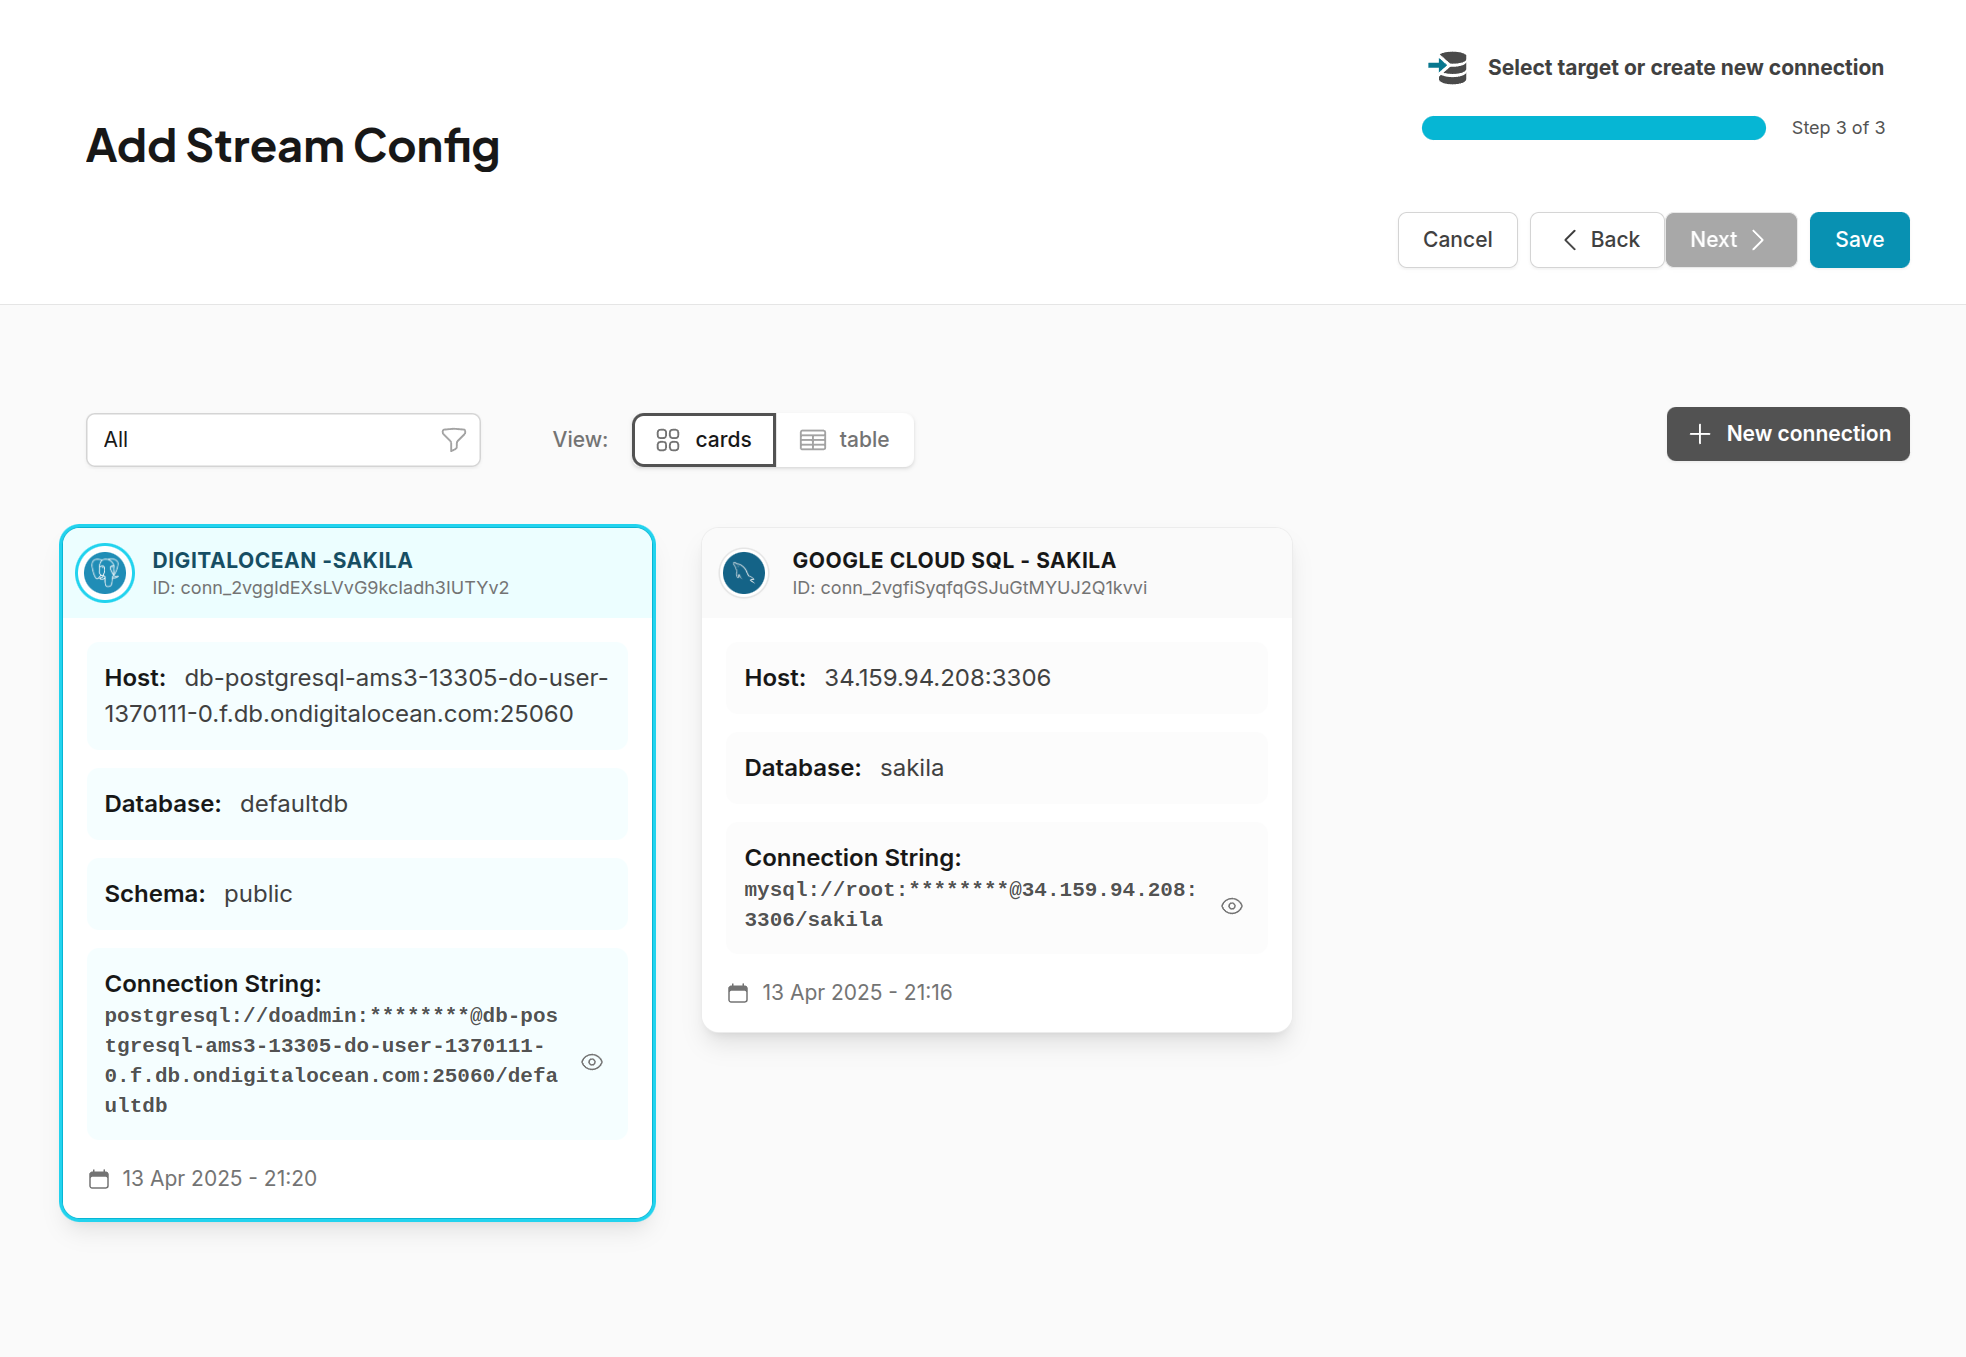Click the MySQL icon on the Google Cloud SQL card

pos(743,573)
